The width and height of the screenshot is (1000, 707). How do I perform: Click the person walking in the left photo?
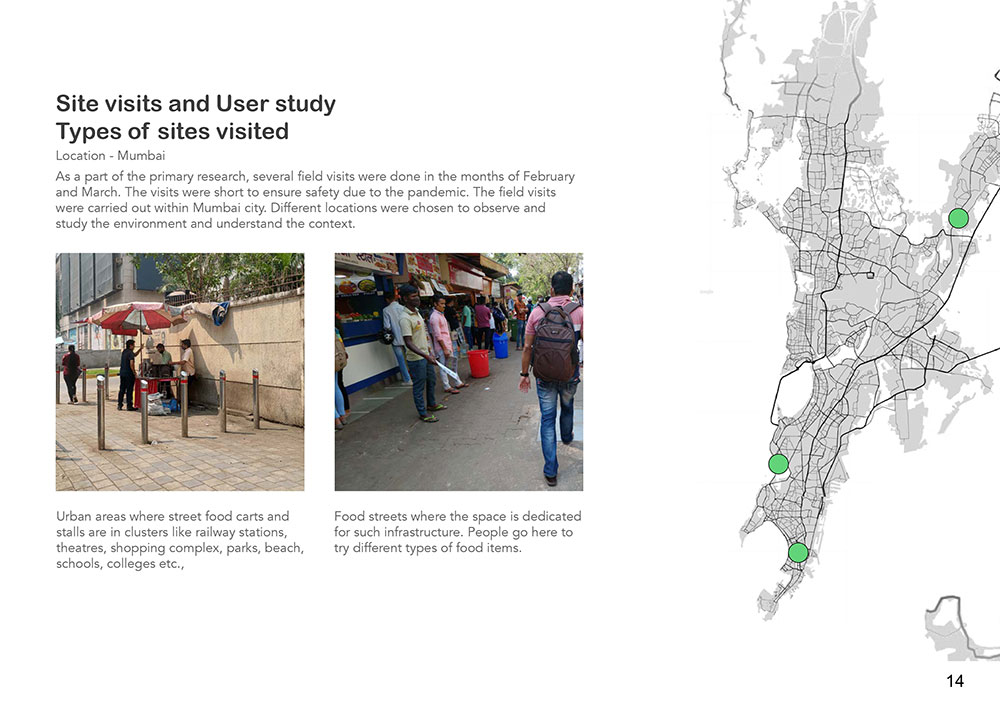point(71,373)
